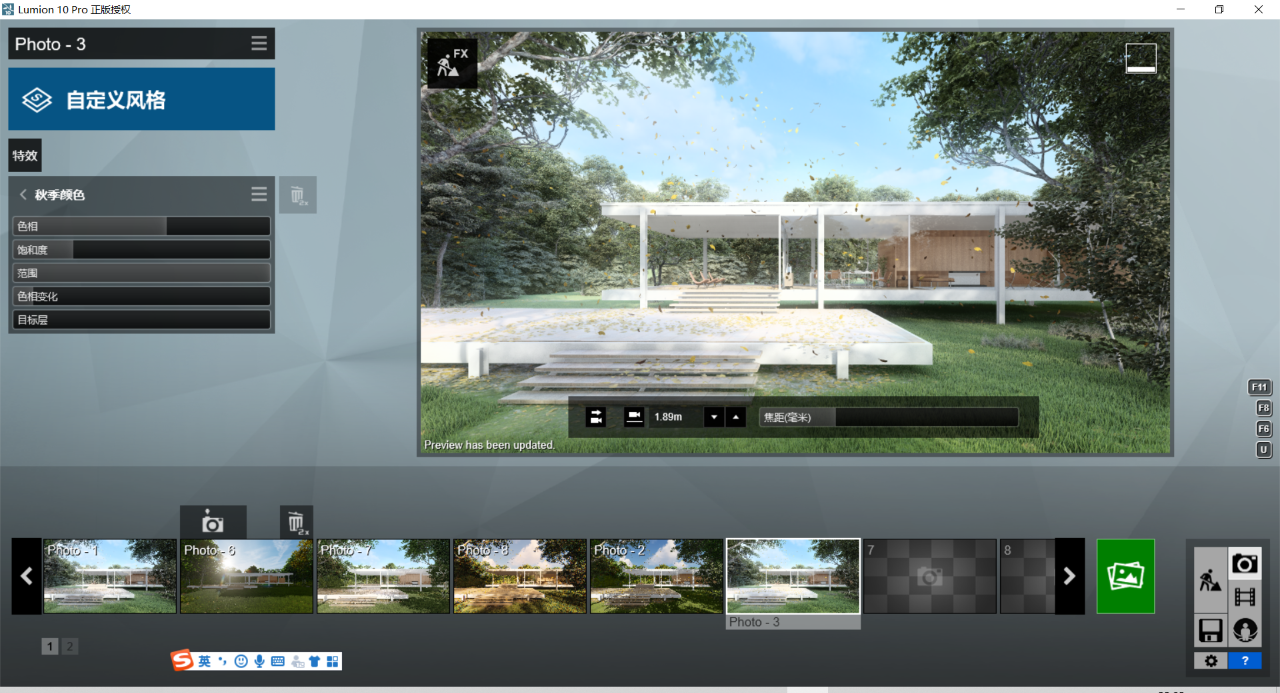The image size is (1280, 693).
Task: Go to thumbnail page 2
Action: click(x=69, y=647)
